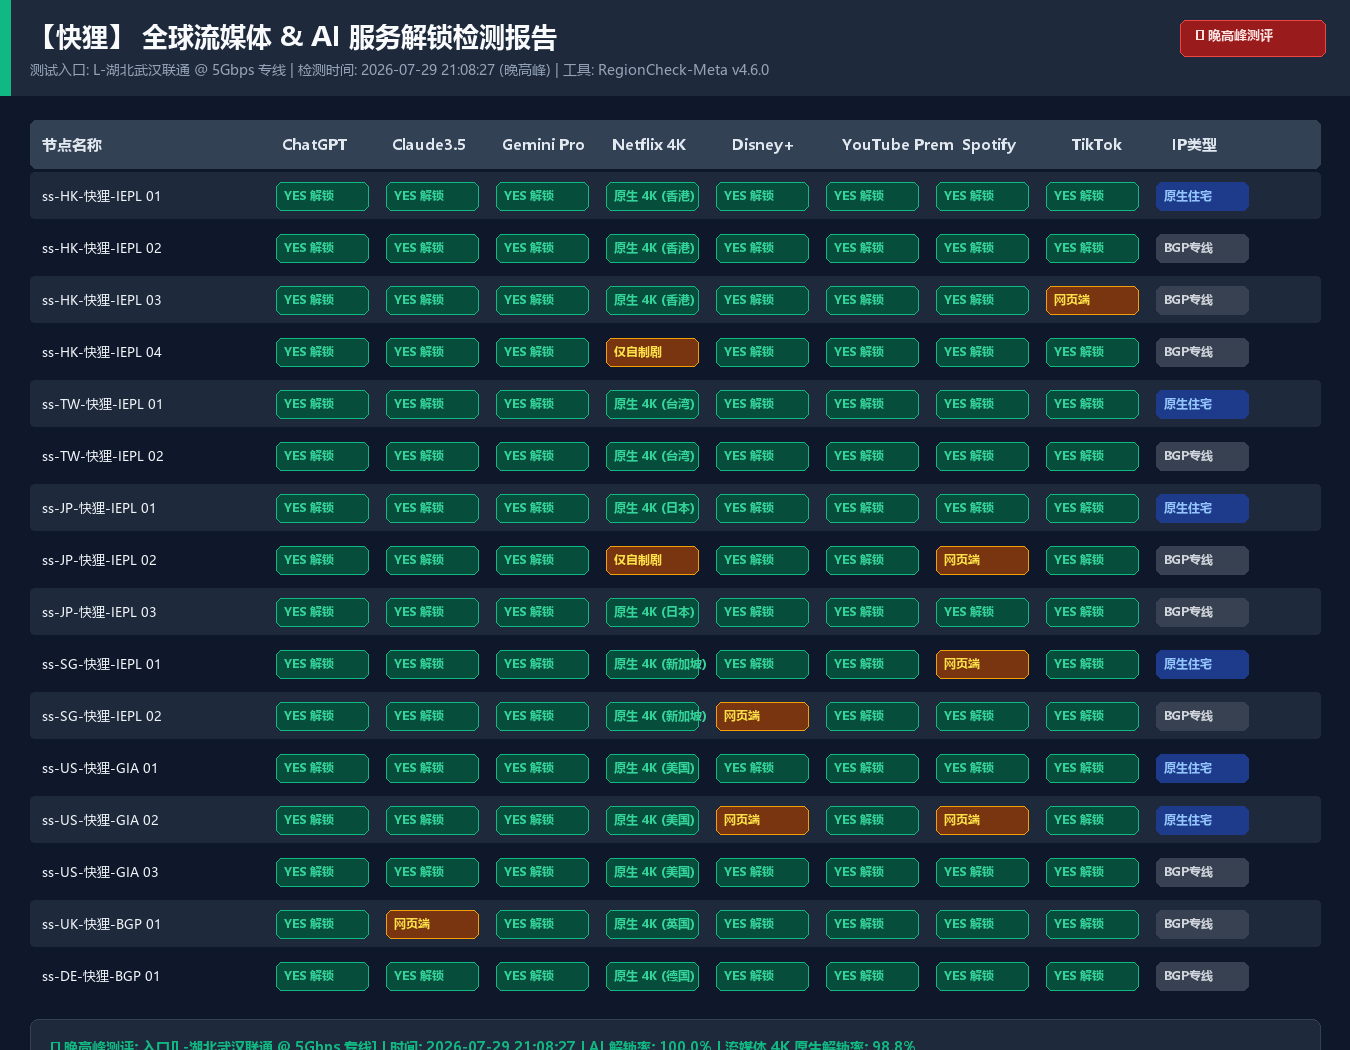Click the Claude3.5 column header
Screen dimensions: 1350x1050
(x=429, y=145)
